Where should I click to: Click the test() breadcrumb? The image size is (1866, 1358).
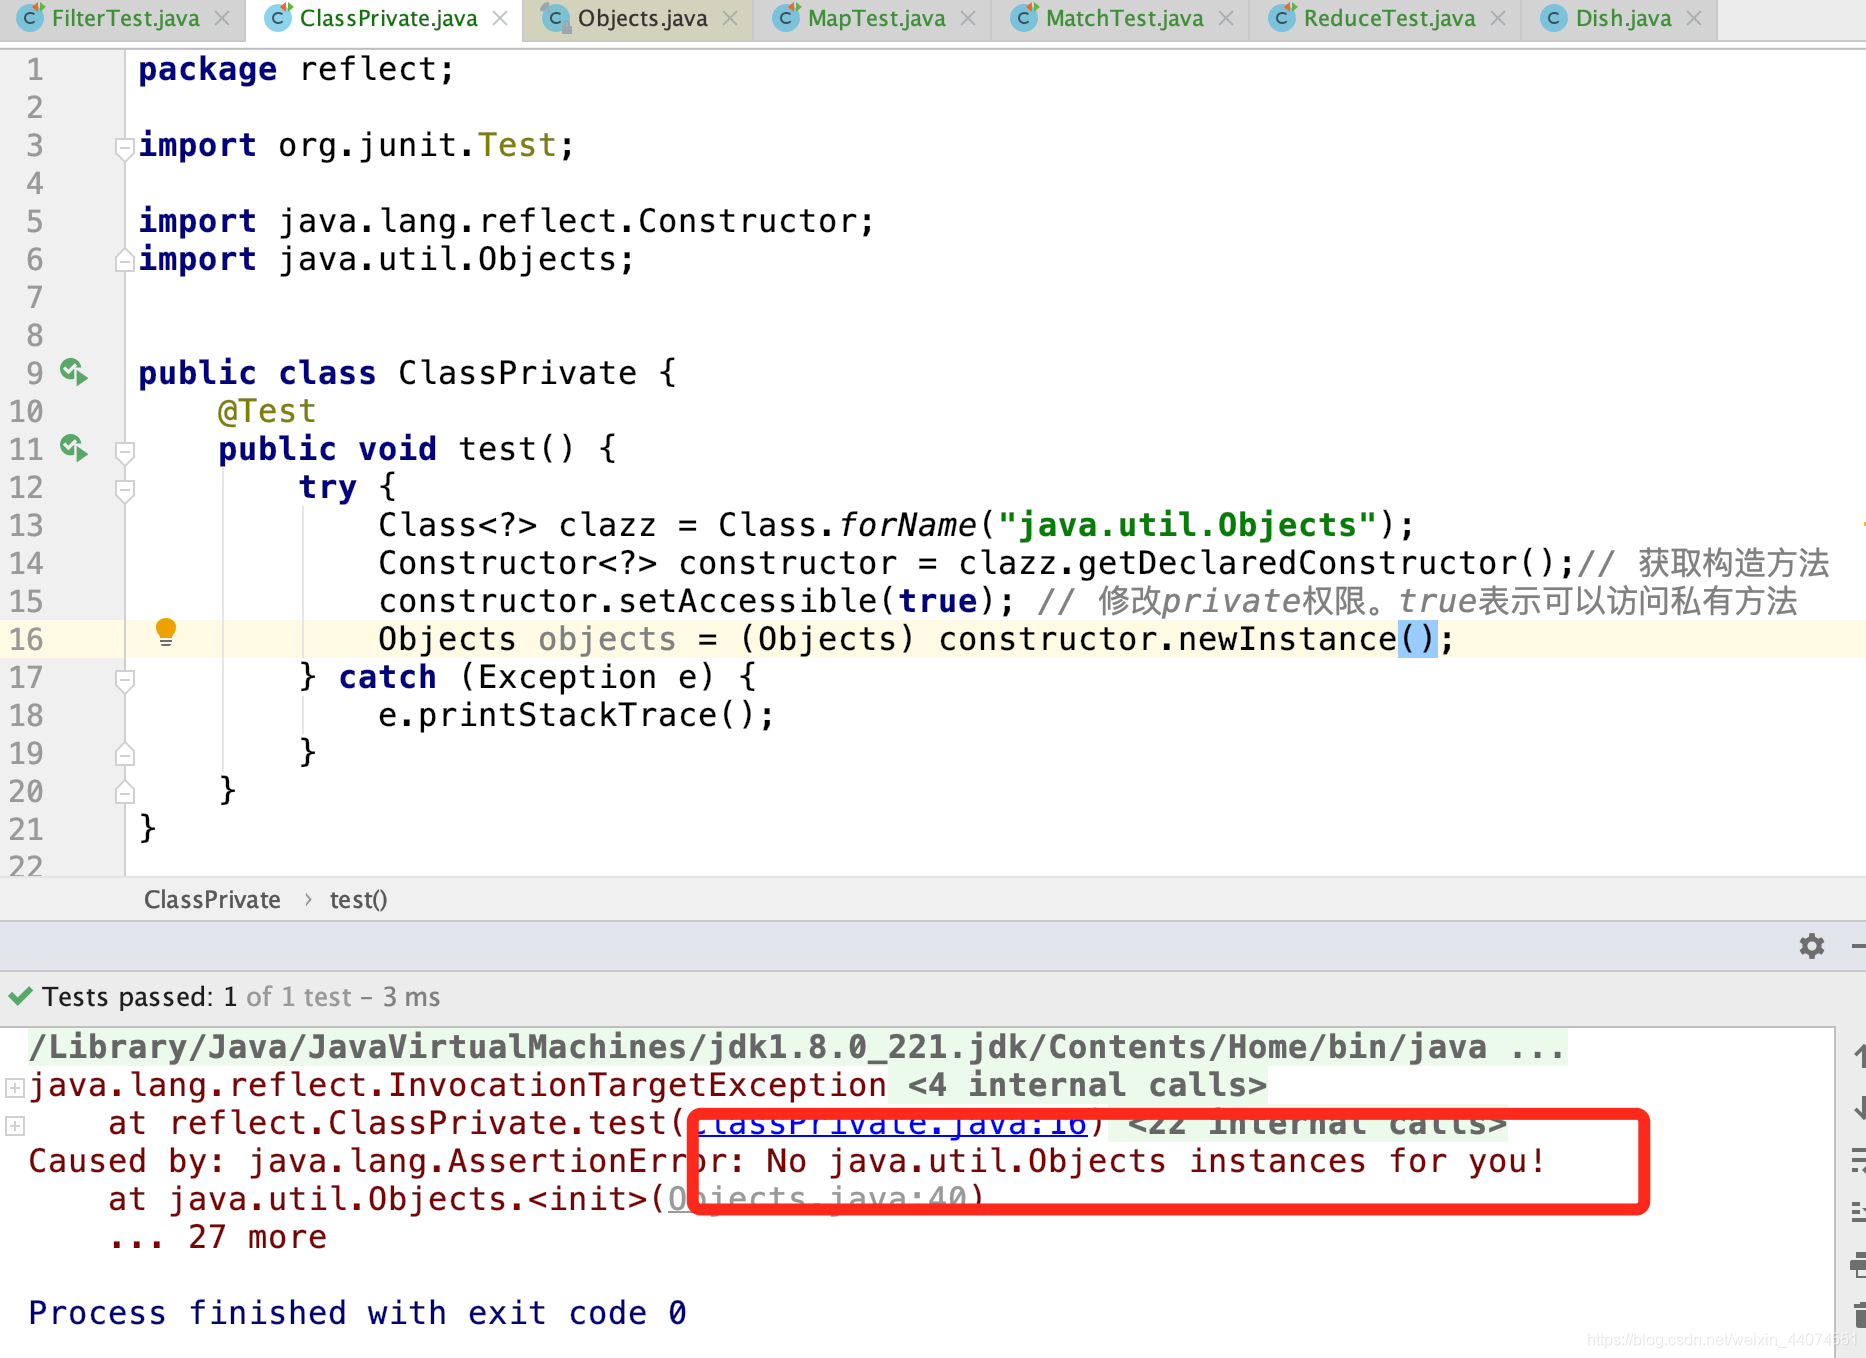point(358,899)
